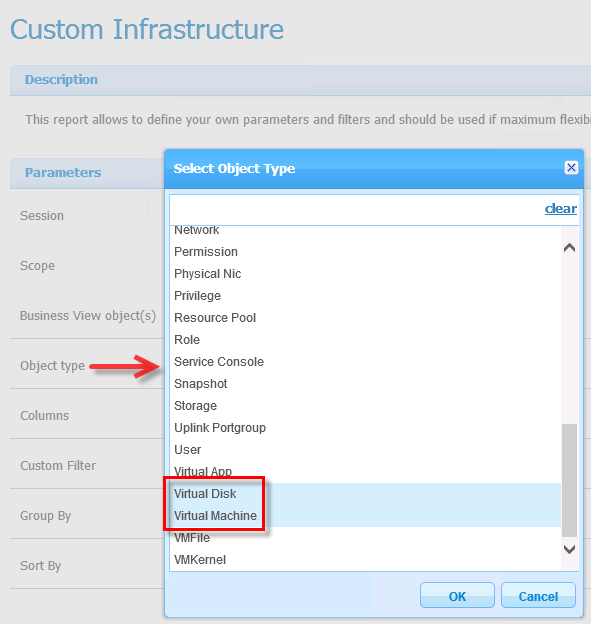Confirm selection with OK button
Image resolution: width=591 pixels, height=624 pixels.
(x=457, y=596)
